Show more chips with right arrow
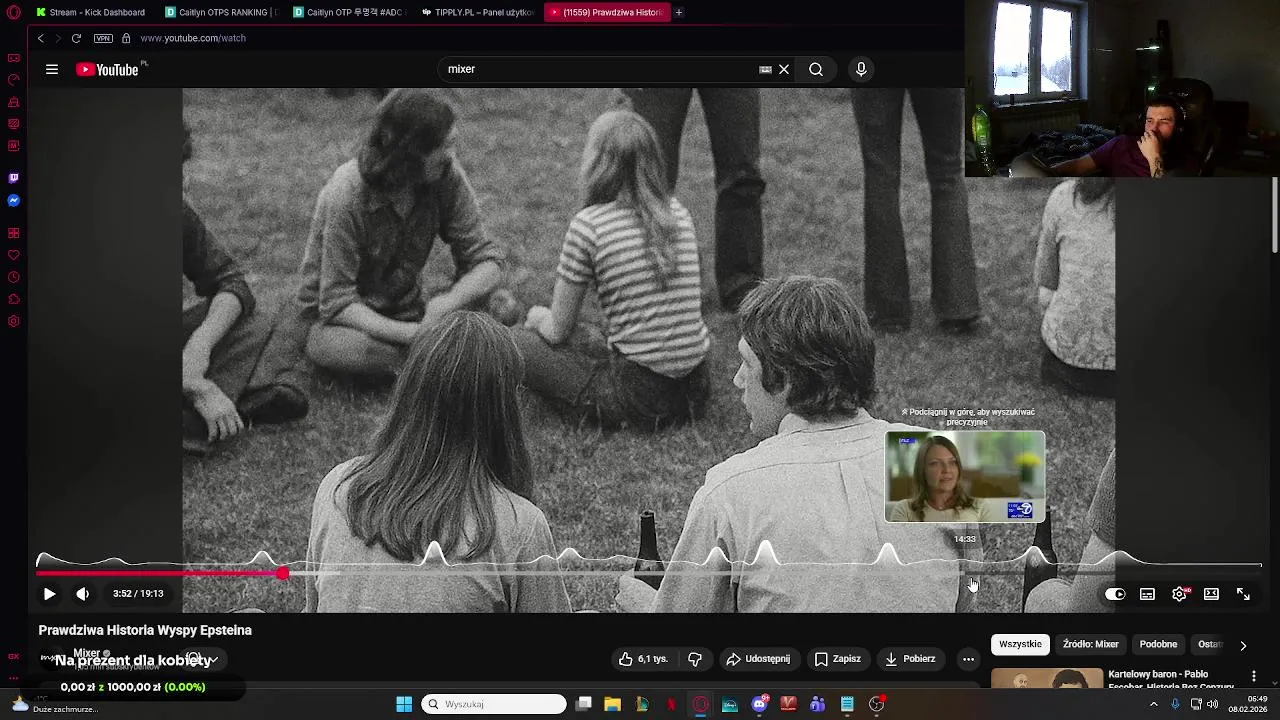Screen dimensions: 1280x720 (x=1243, y=645)
